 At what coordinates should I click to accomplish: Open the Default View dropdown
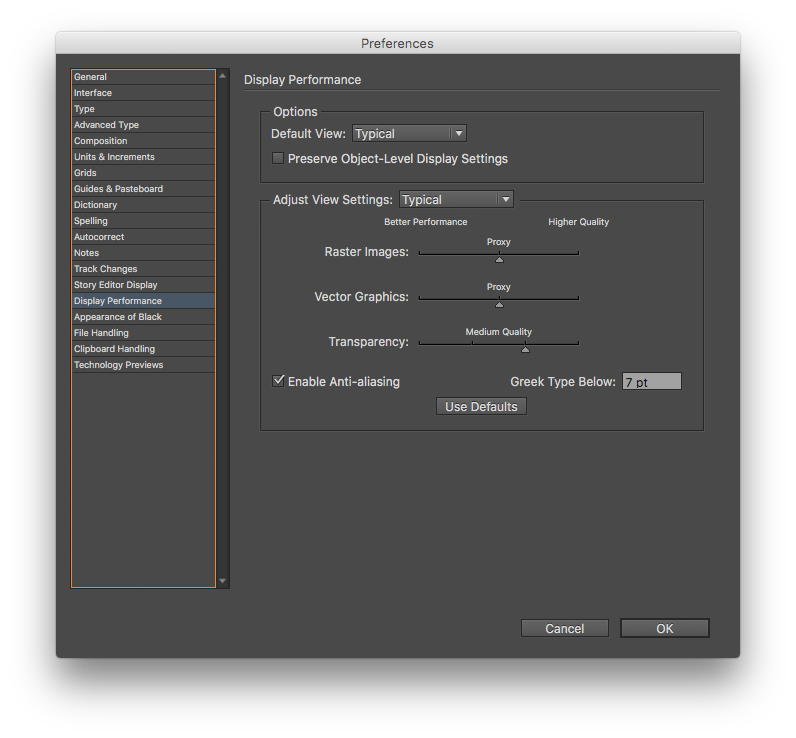click(x=409, y=133)
